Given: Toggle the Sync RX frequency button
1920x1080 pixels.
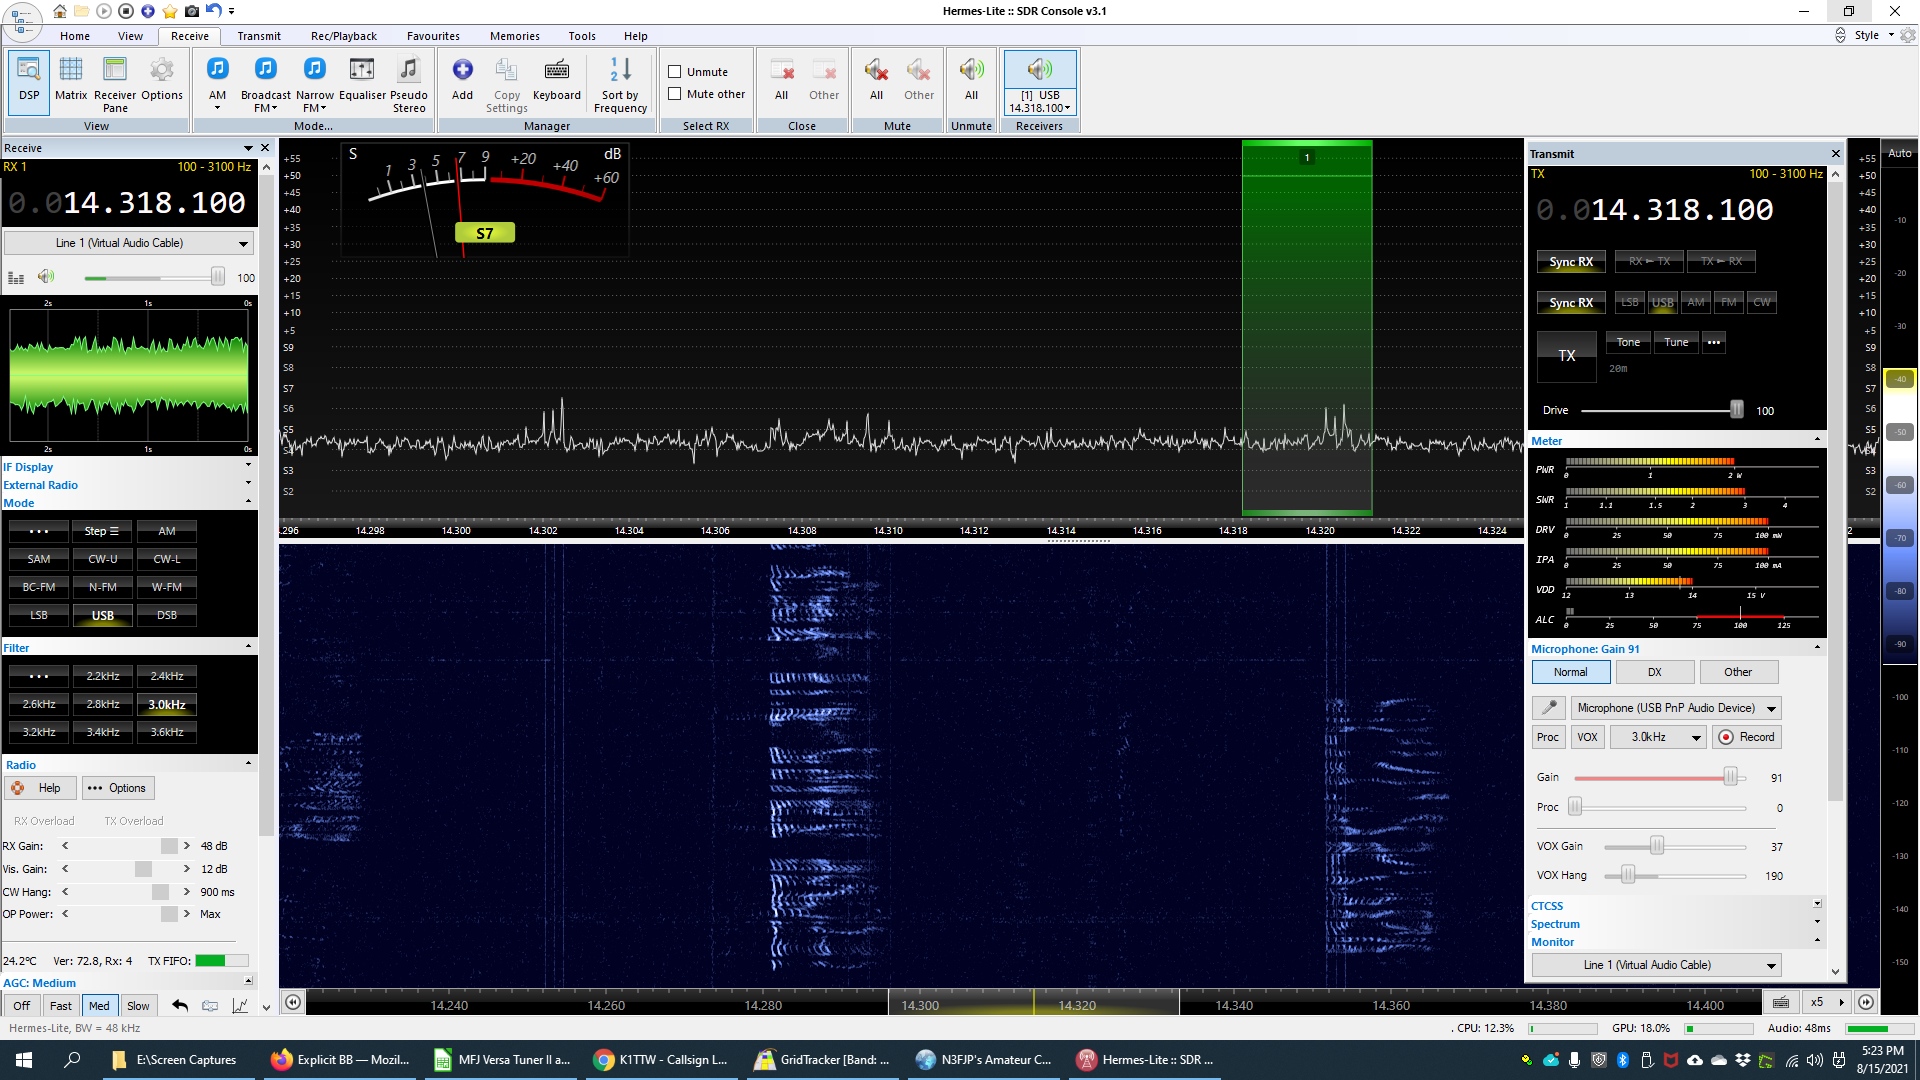Looking at the screenshot, I should pos(1571,262).
